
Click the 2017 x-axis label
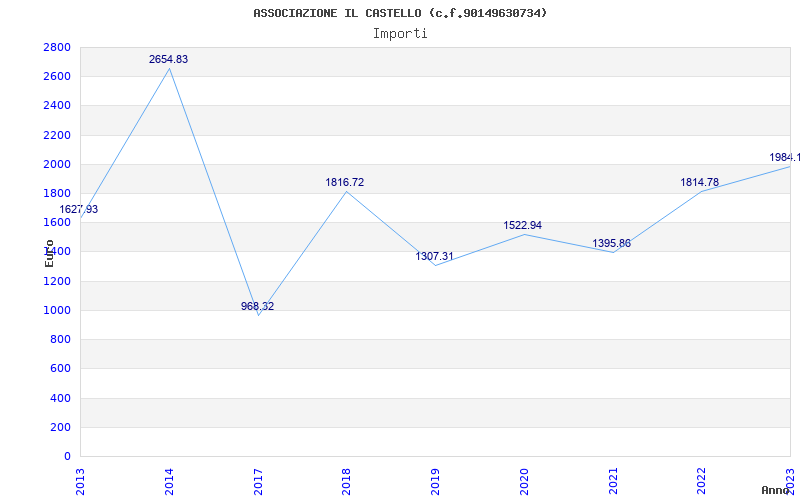(258, 482)
